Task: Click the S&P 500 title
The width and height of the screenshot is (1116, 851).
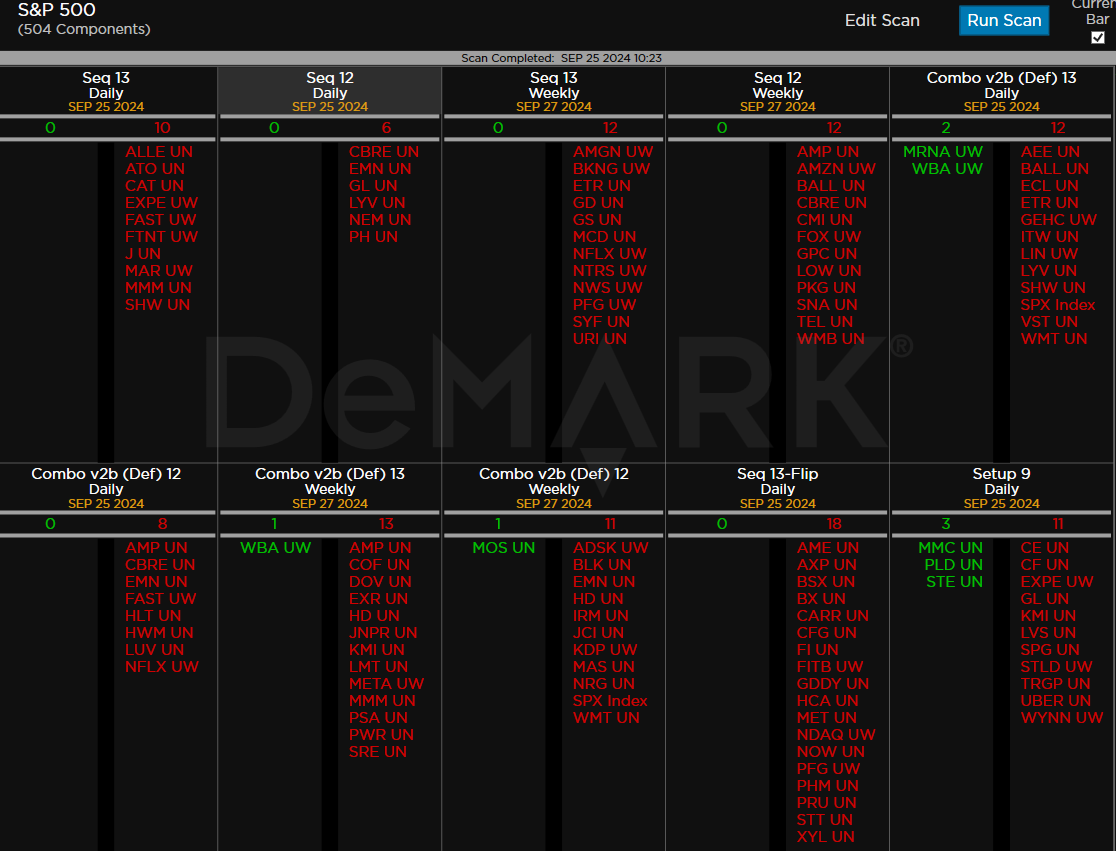Action: (x=57, y=11)
